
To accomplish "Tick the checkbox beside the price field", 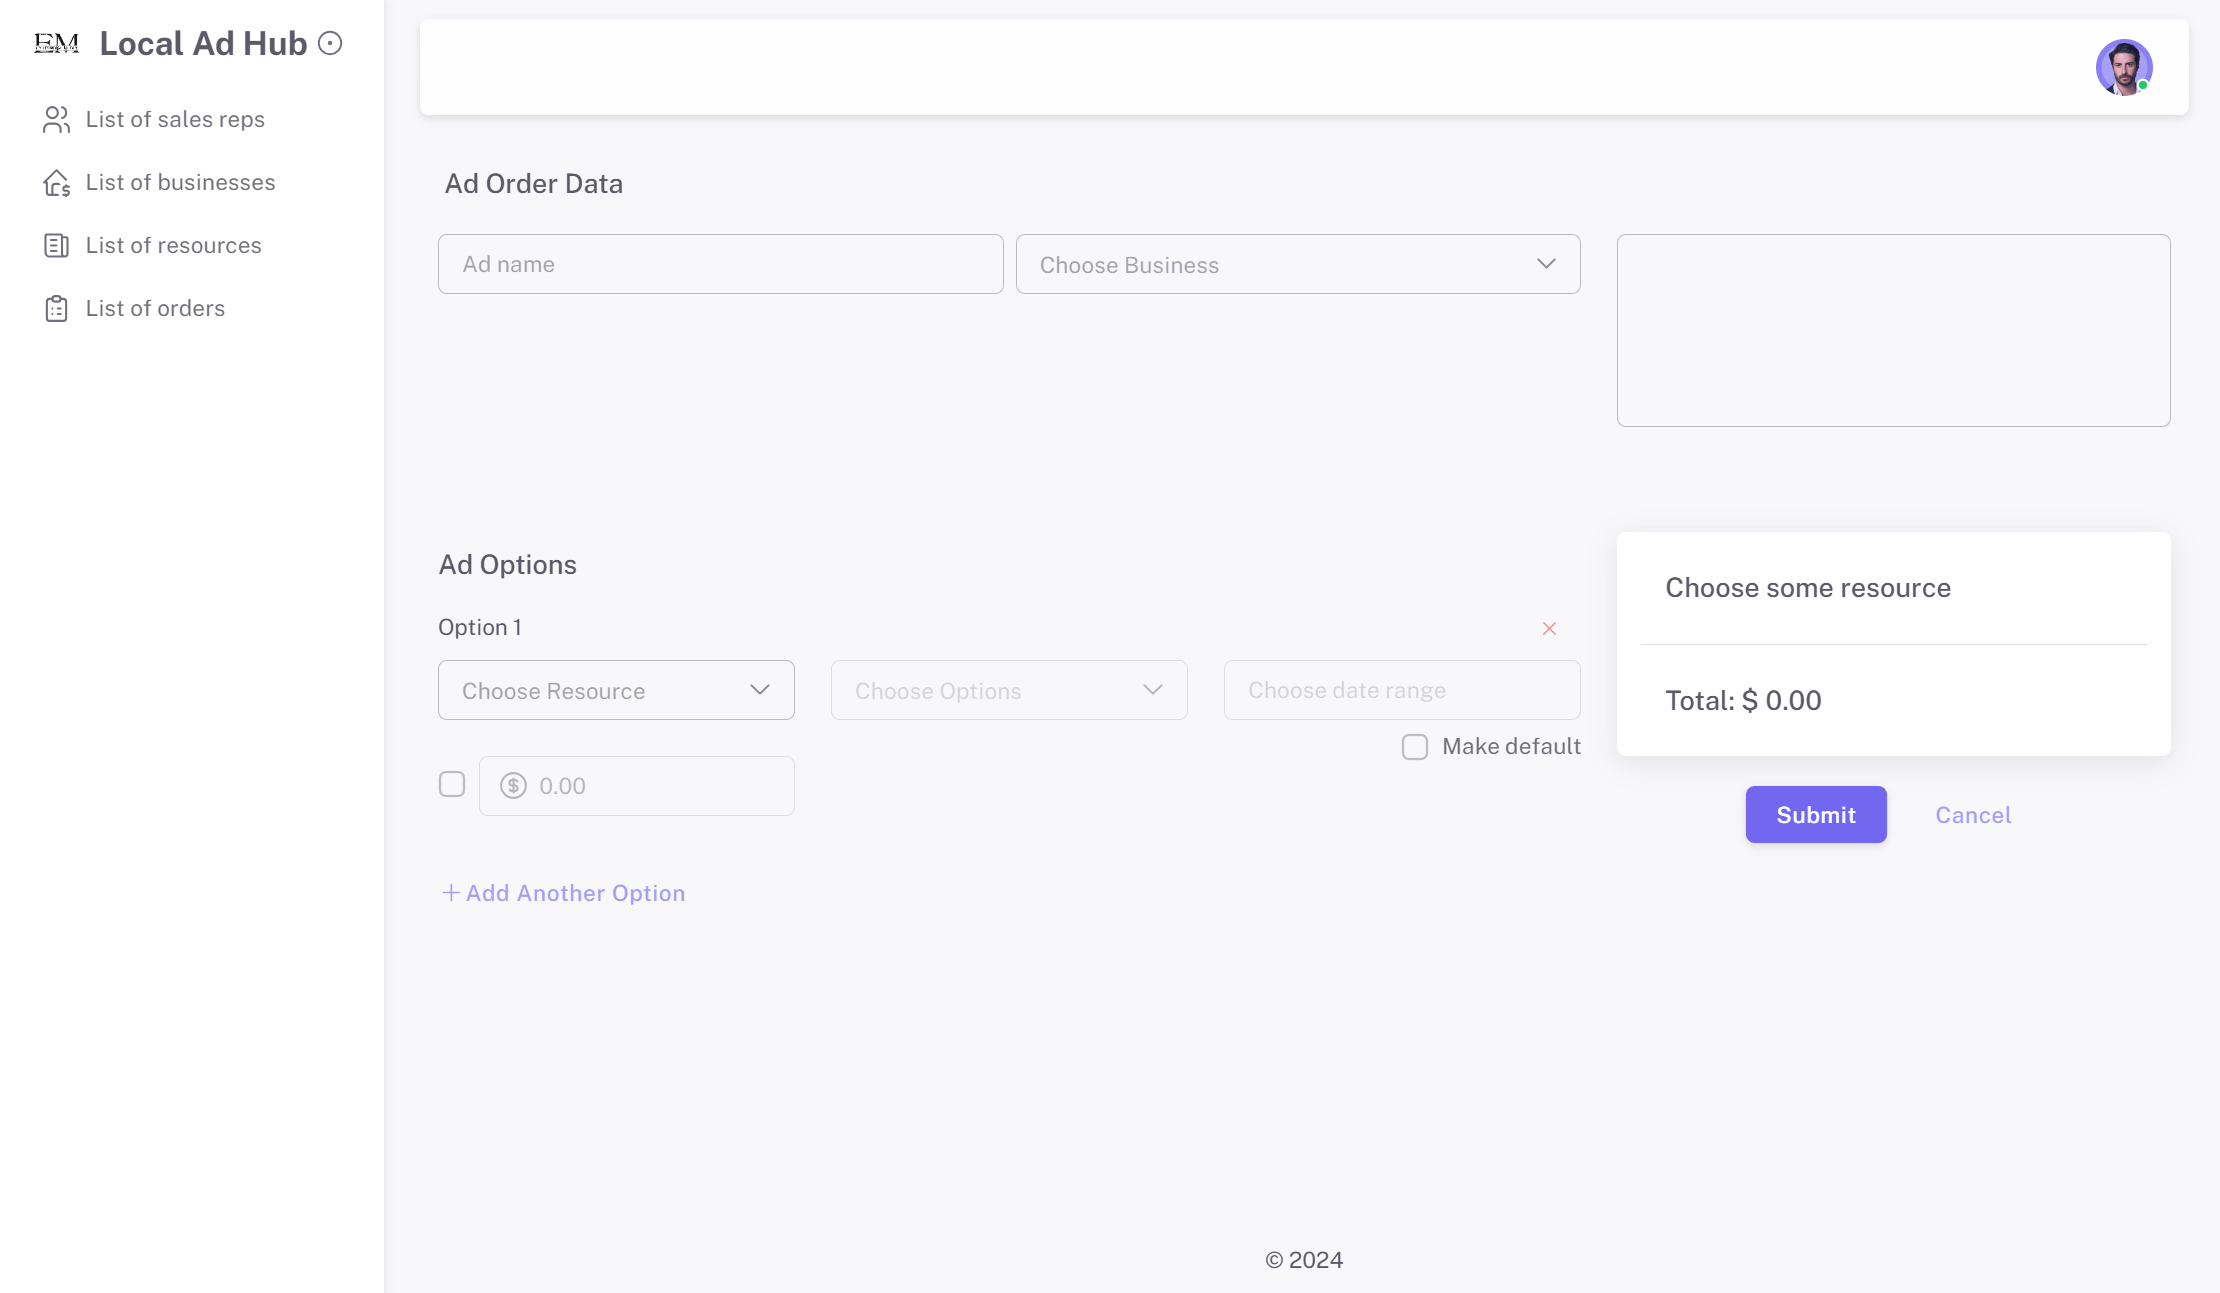I will pyautogui.click(x=452, y=784).
